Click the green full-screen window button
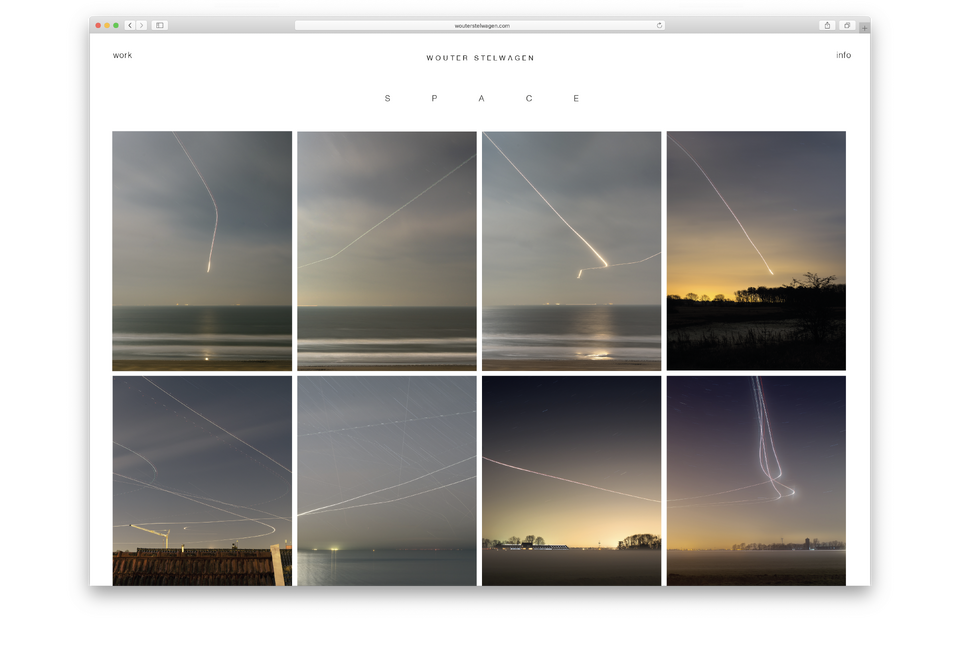The height and width of the screenshot is (648, 960). (x=116, y=25)
